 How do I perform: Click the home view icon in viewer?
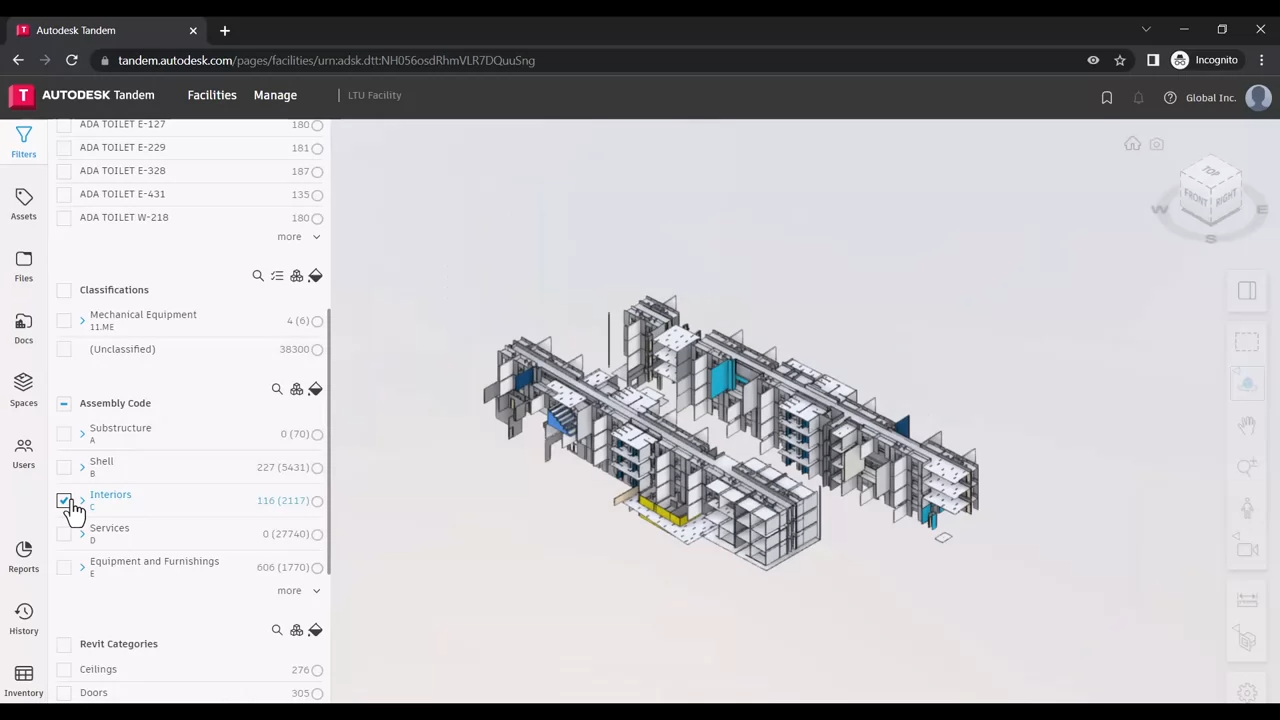1132,144
